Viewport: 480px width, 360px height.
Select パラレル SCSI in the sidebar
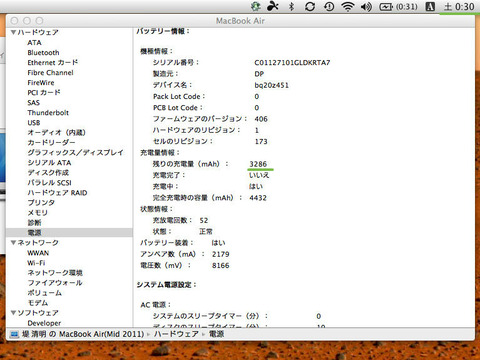[49, 183]
